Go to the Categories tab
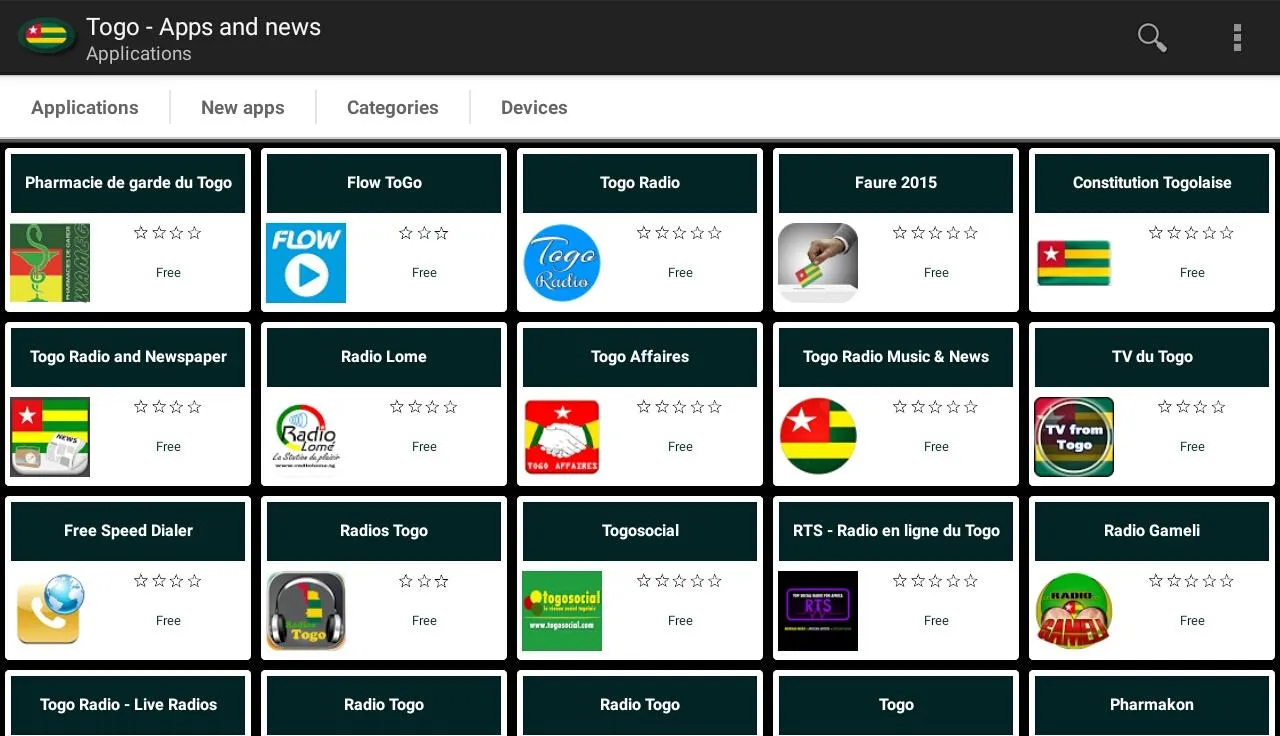 [x=393, y=108]
